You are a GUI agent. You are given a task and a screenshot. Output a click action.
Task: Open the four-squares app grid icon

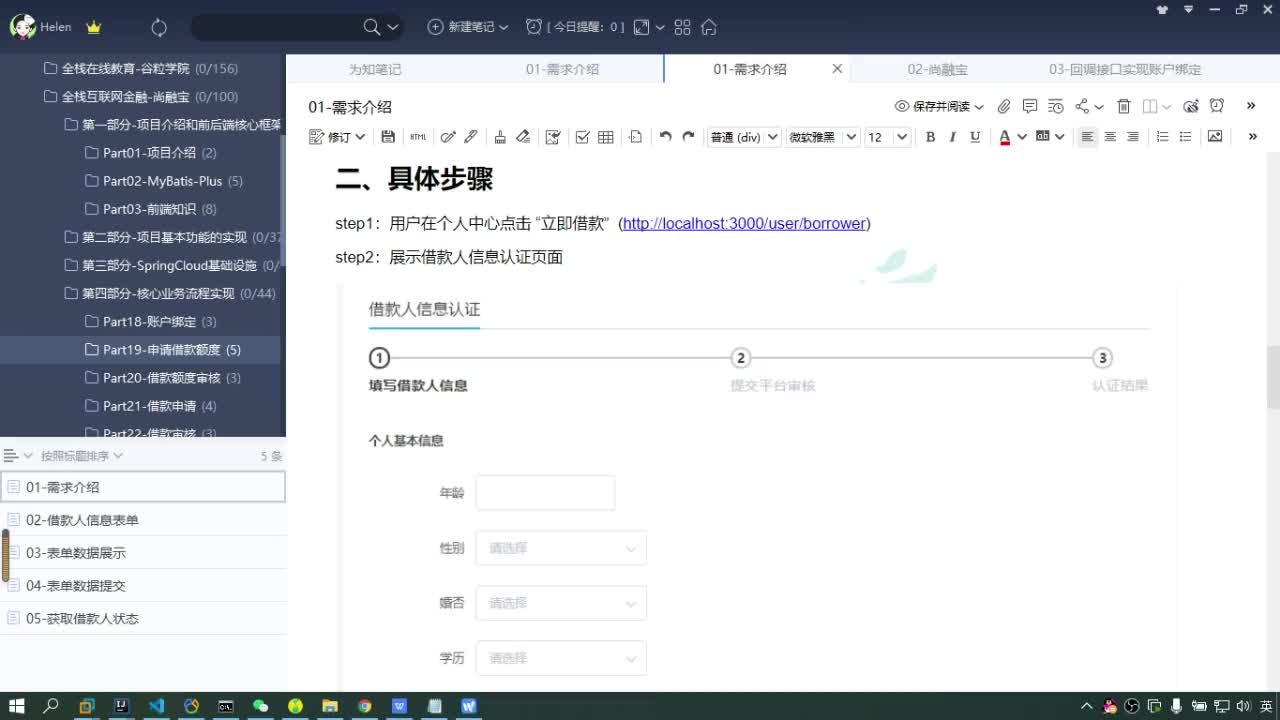[x=683, y=27]
